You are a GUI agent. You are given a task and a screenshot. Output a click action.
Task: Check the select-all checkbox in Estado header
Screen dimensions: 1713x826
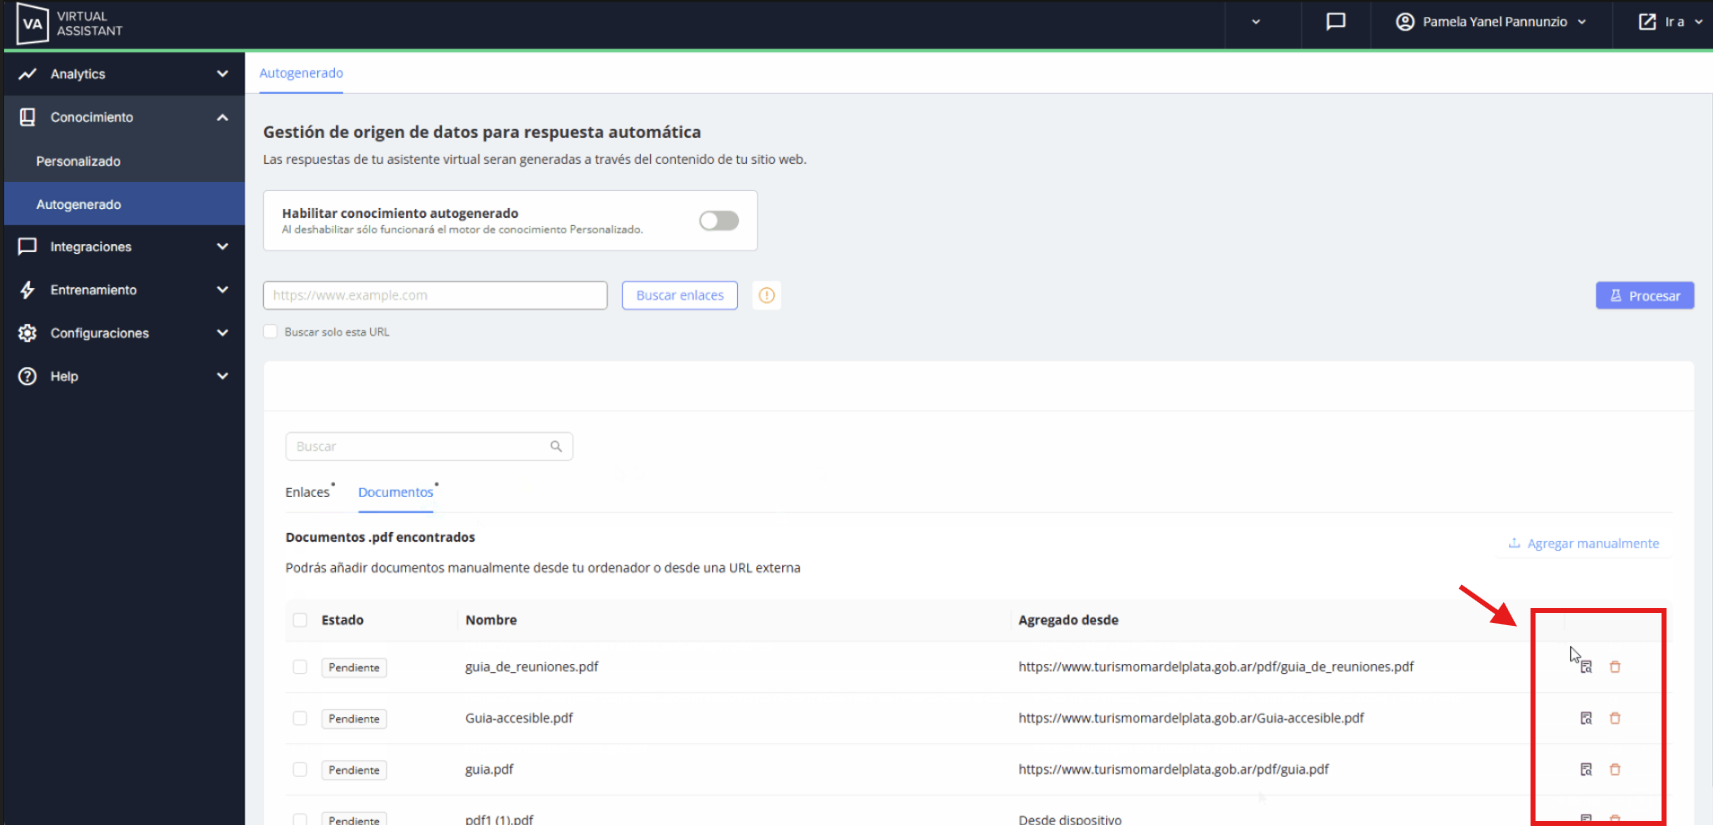300,620
